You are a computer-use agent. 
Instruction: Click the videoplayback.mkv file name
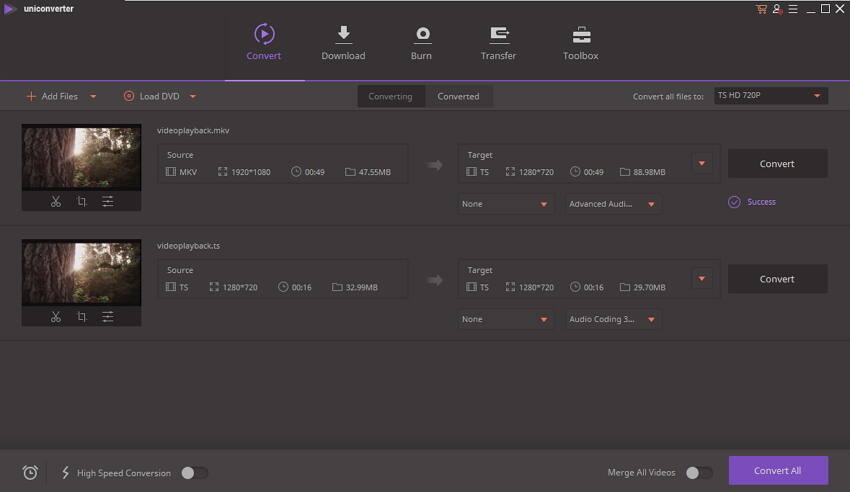pyautogui.click(x=193, y=131)
